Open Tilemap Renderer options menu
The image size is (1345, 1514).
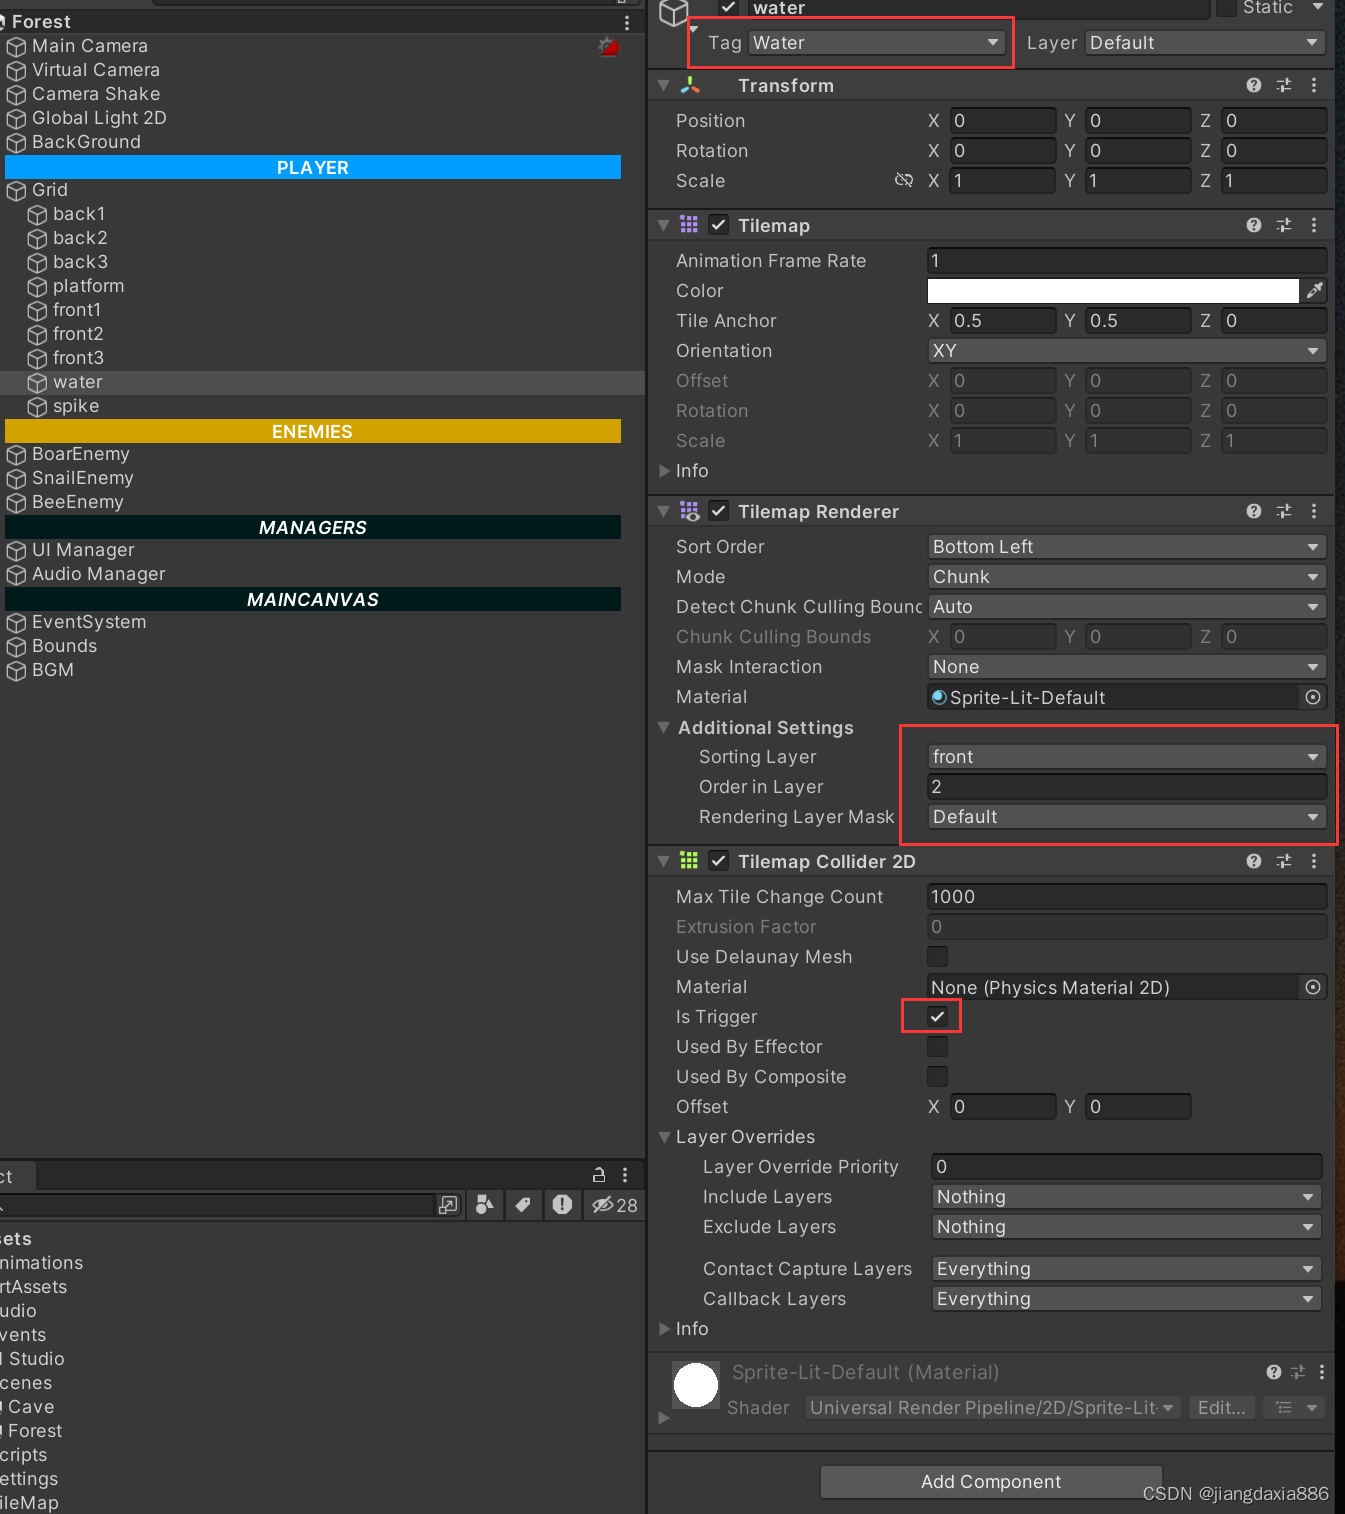1314,512
